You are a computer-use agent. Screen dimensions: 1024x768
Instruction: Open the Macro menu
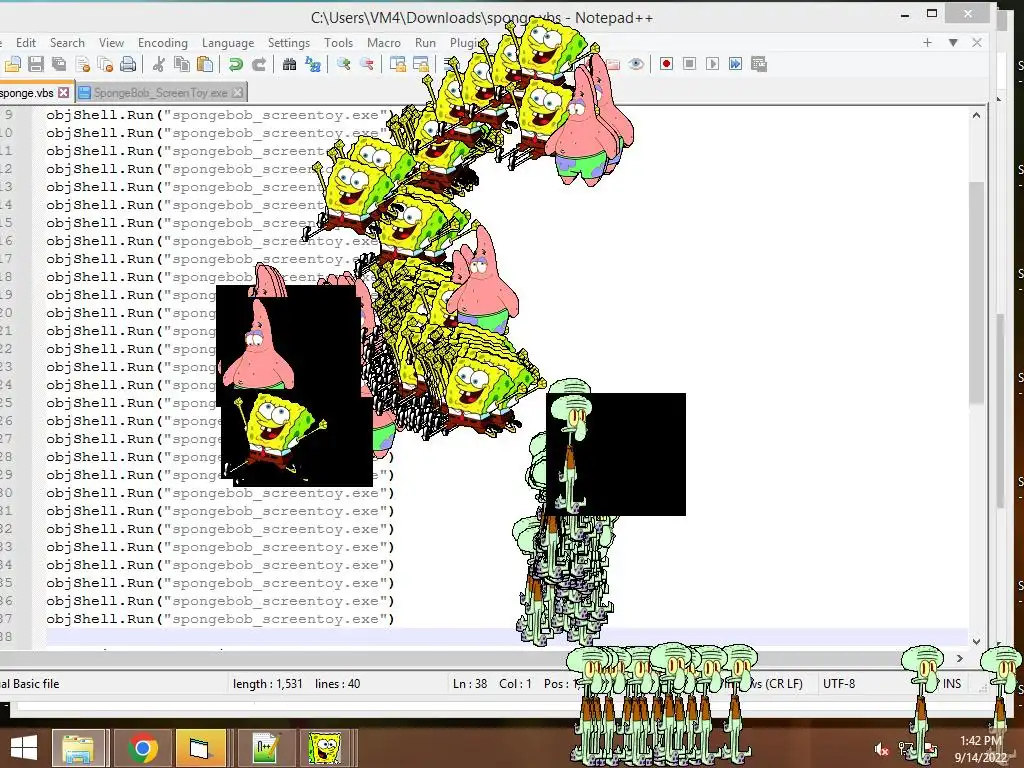coord(384,43)
